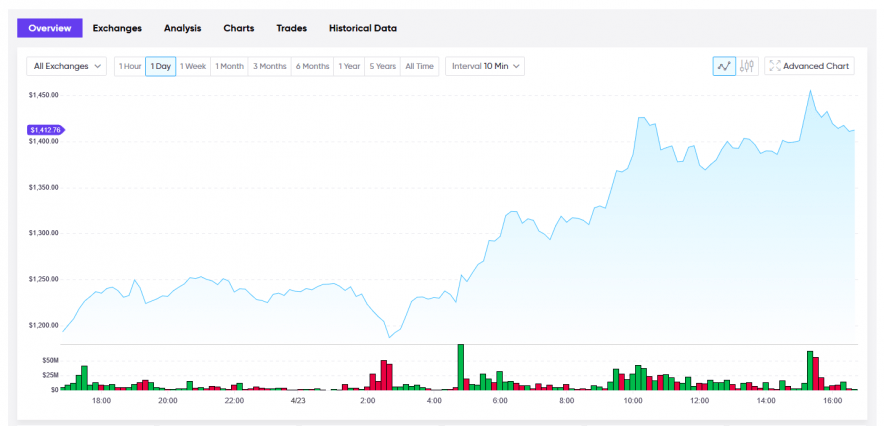Image resolution: width=884 pixels, height=426 pixels.
Task: Switch to the Analysis tab
Action: (x=183, y=28)
